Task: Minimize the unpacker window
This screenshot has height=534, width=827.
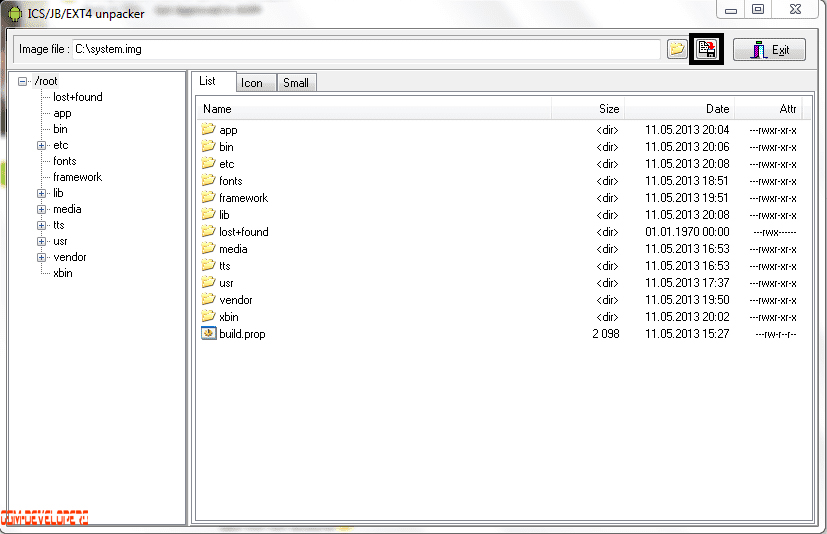Action: 730,10
